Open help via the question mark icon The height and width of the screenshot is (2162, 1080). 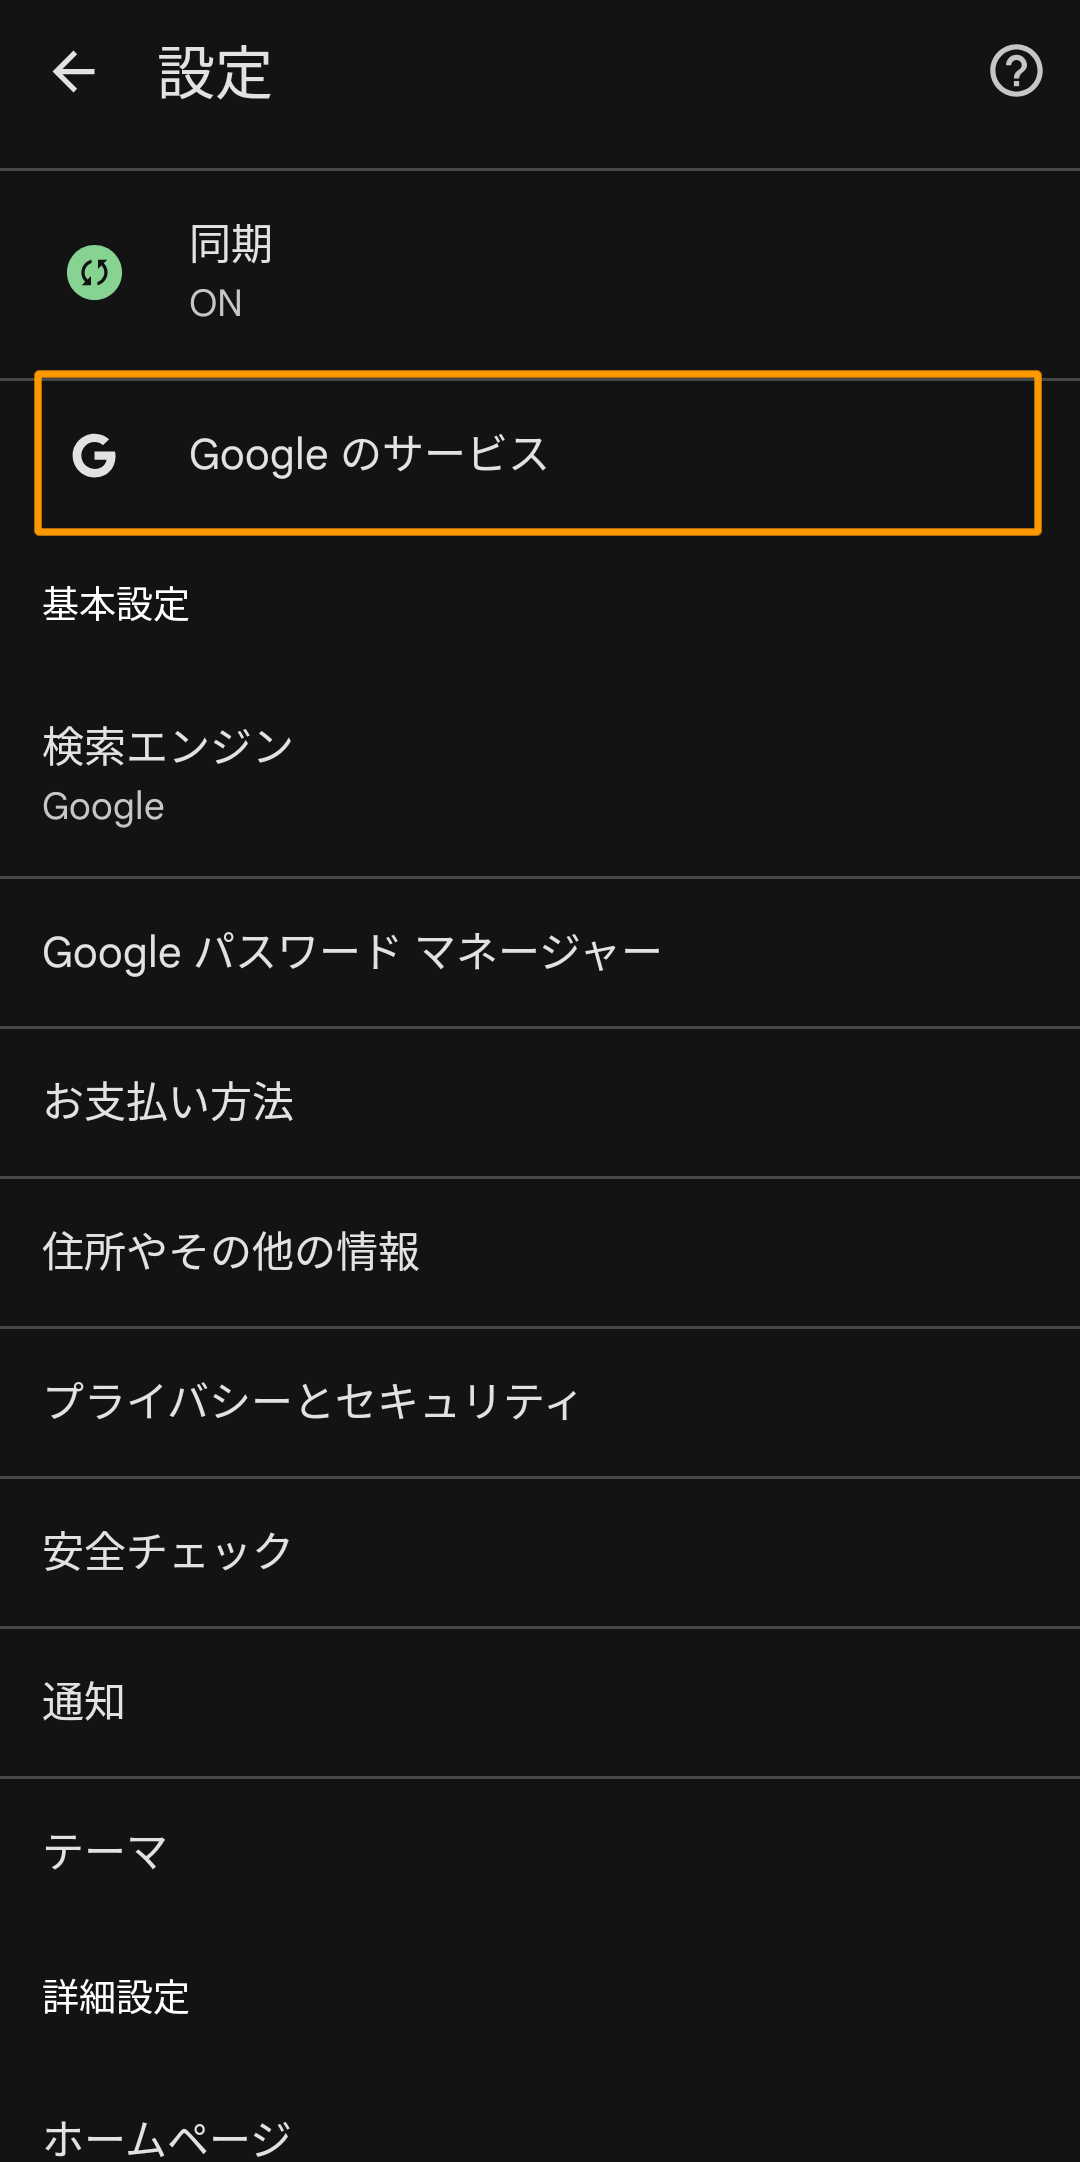1016,72
